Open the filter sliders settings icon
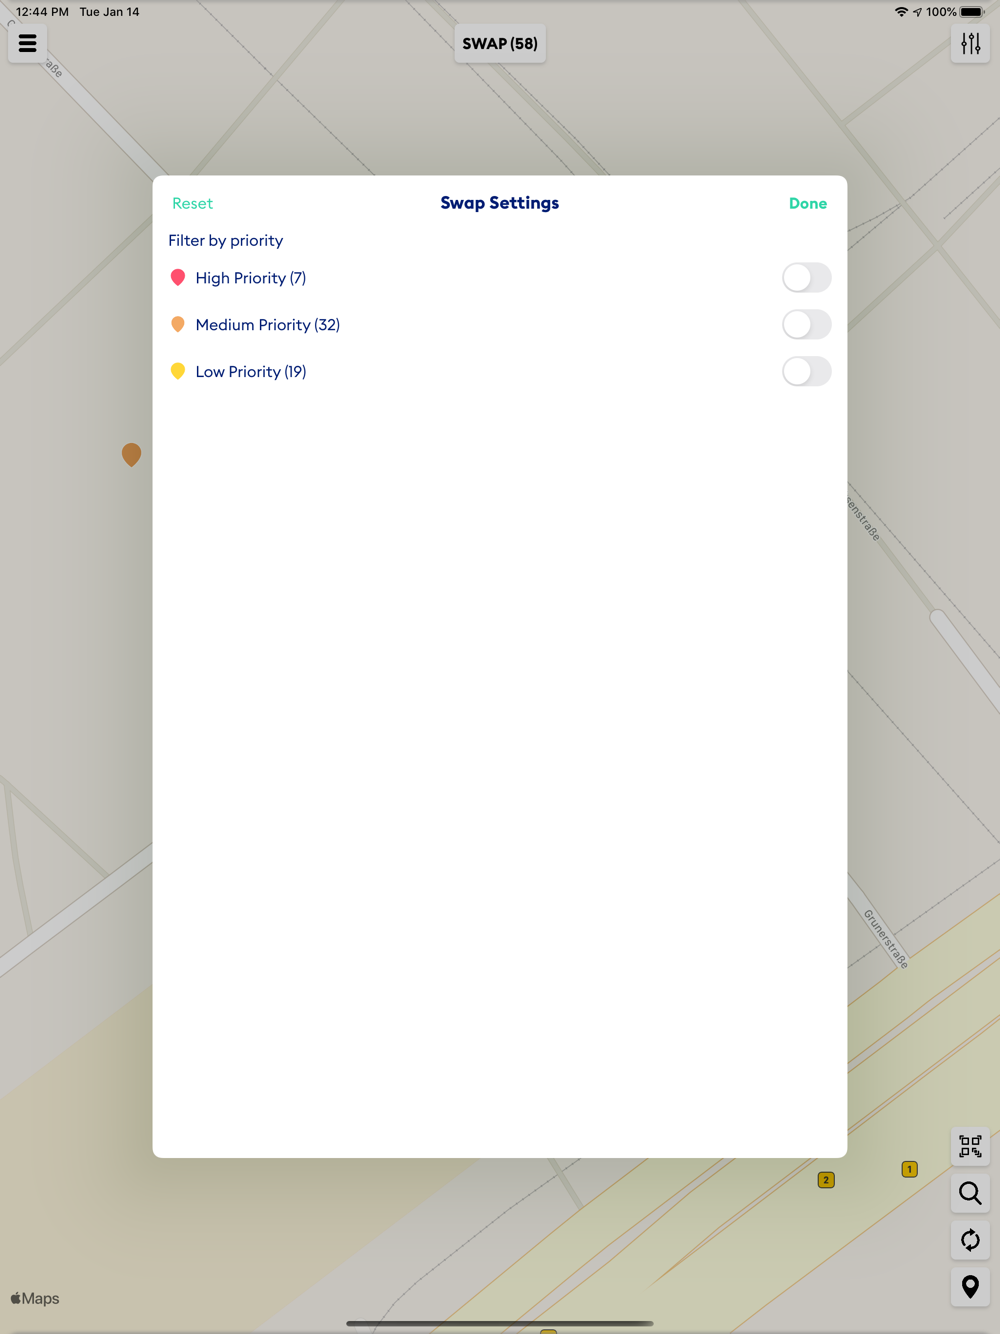Screen dimensions: 1000x1334 coord(970,43)
